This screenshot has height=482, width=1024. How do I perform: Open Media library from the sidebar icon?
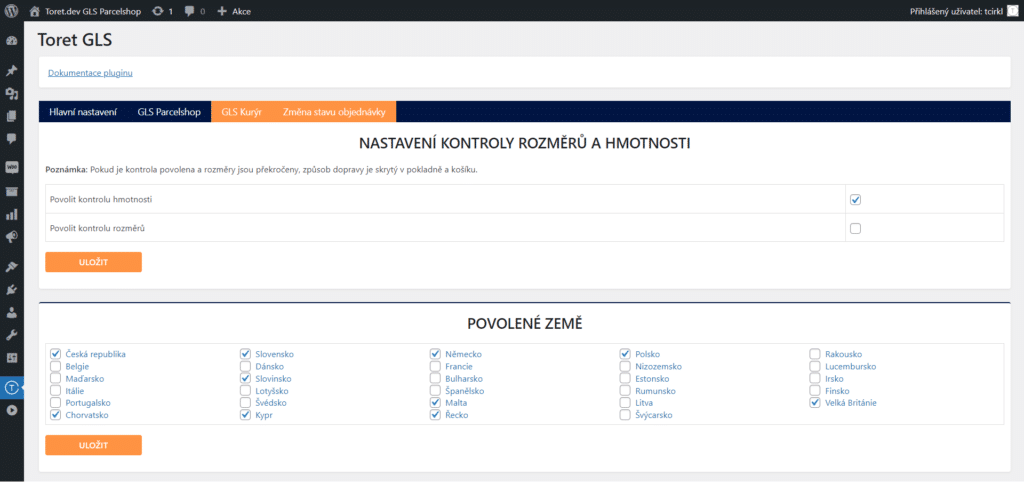[11, 93]
